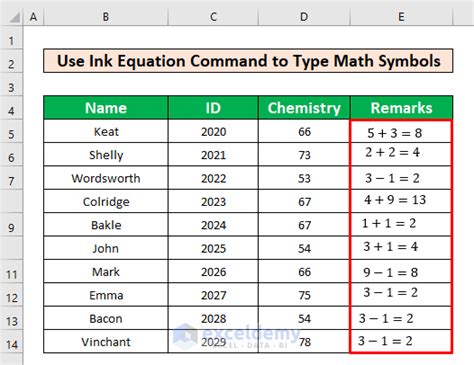Select column D header
This screenshot has height=365, width=474.
[304, 17]
